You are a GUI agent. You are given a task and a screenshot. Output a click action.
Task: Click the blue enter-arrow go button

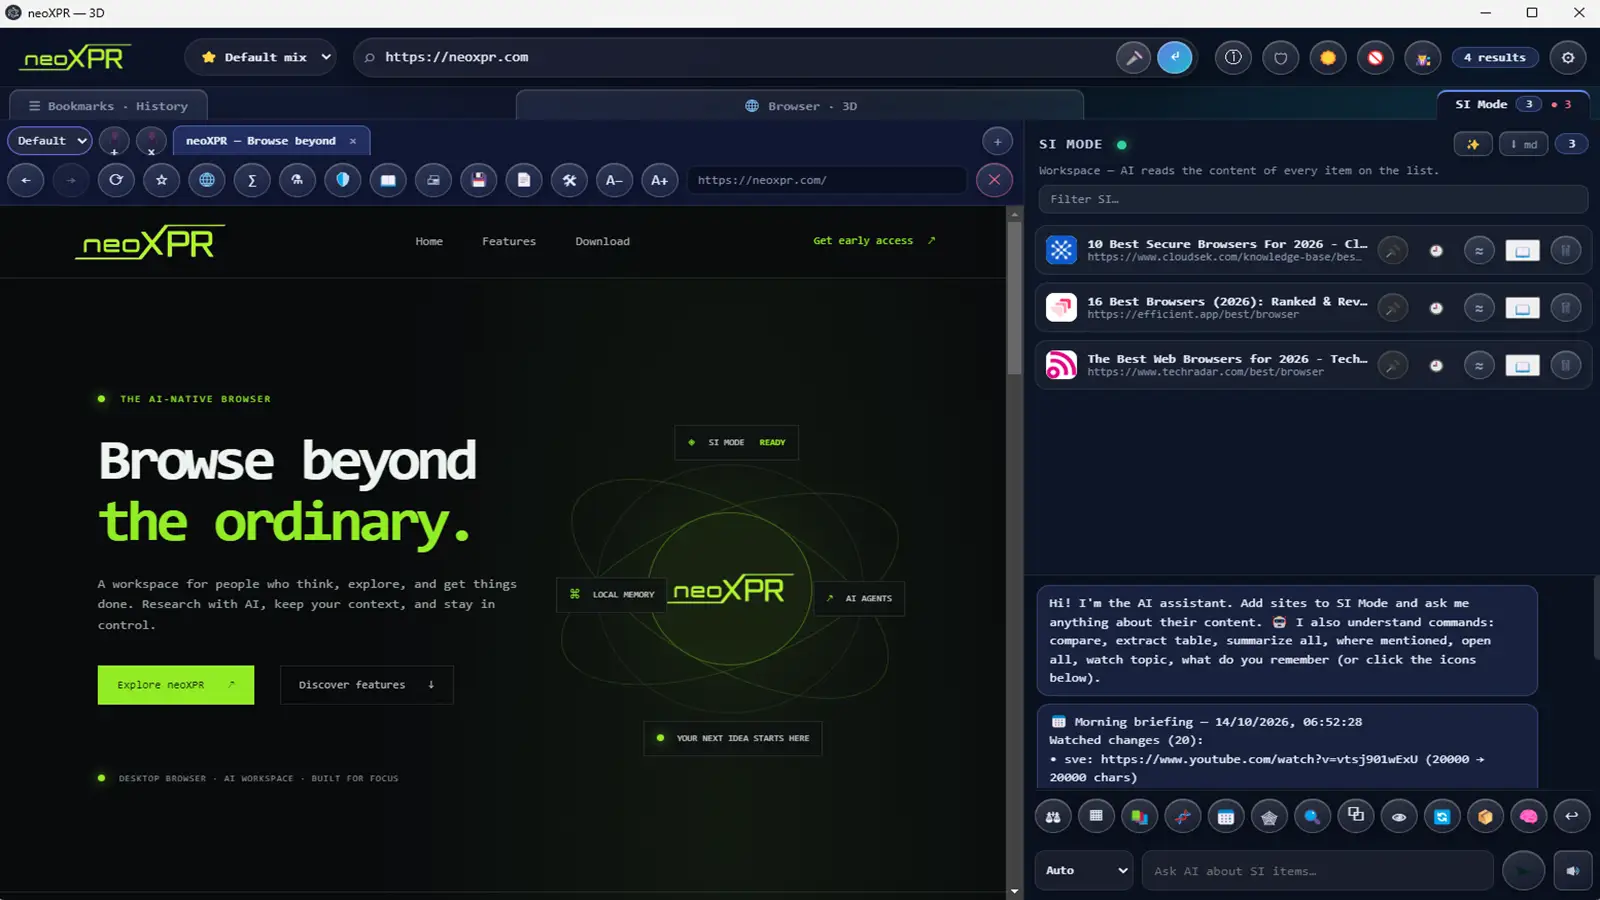tap(1175, 57)
